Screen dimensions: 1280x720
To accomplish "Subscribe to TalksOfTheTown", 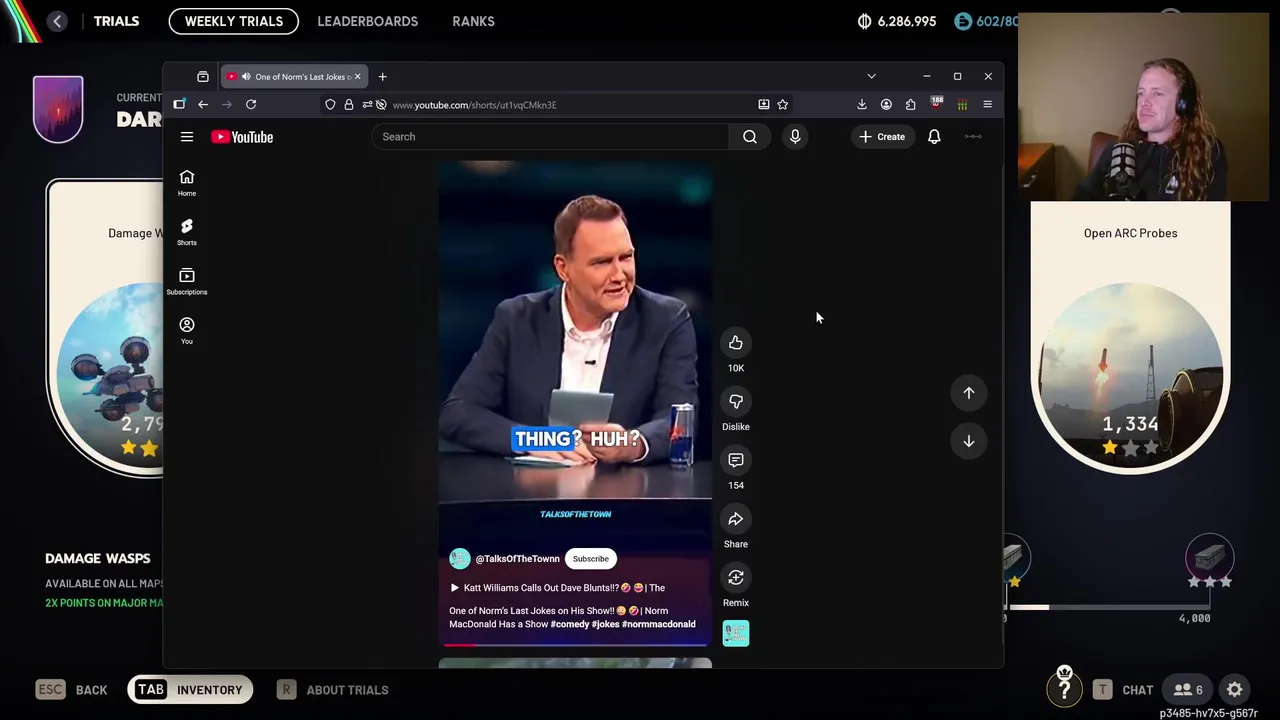I will point(591,559).
